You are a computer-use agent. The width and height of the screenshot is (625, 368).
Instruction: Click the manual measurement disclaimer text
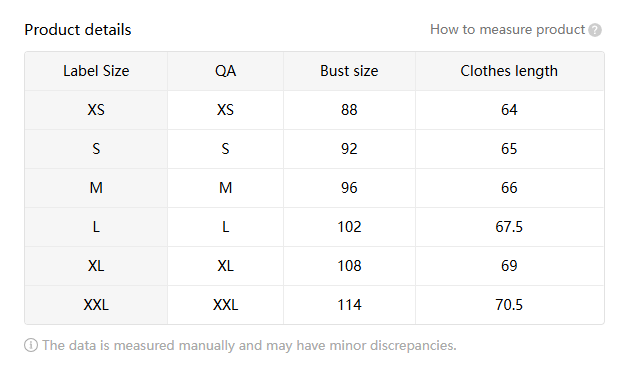[x=249, y=345]
